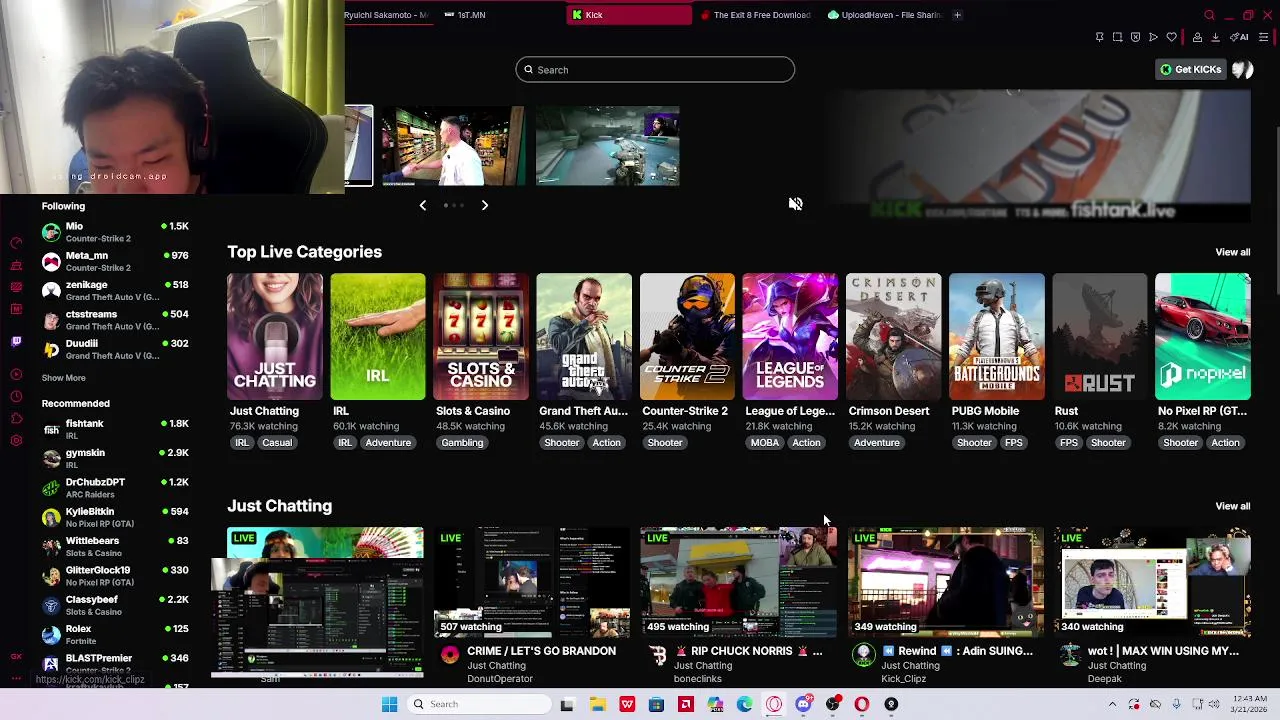Open the downloads icon in toolbar
Image resolution: width=1280 pixels, height=720 pixels.
pos(1215,37)
